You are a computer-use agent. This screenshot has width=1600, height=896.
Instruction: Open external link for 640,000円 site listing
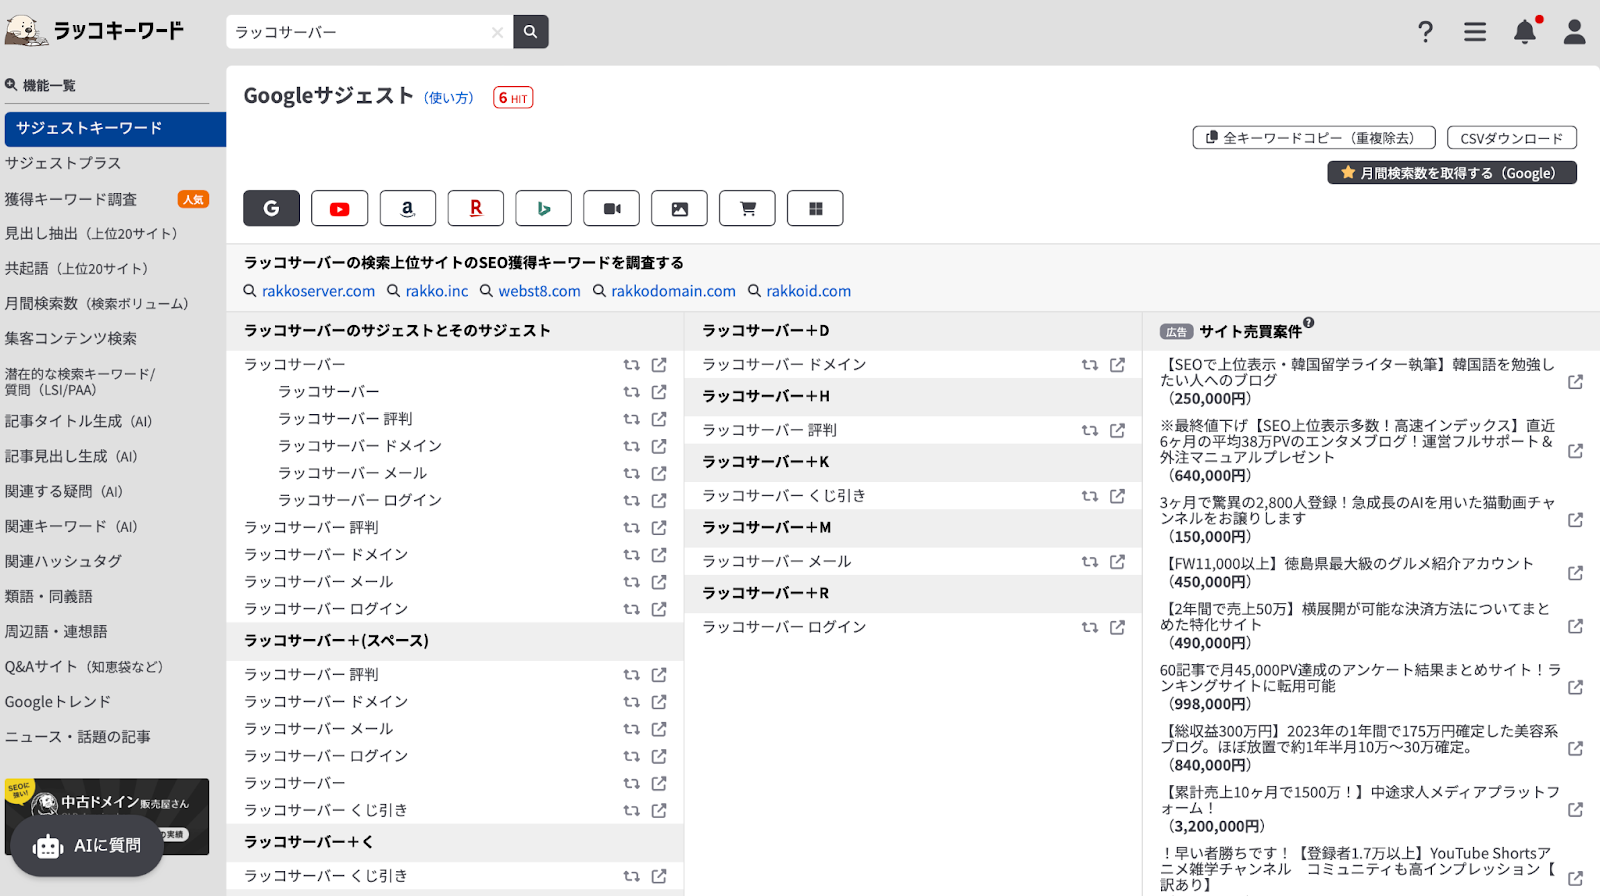click(x=1575, y=451)
